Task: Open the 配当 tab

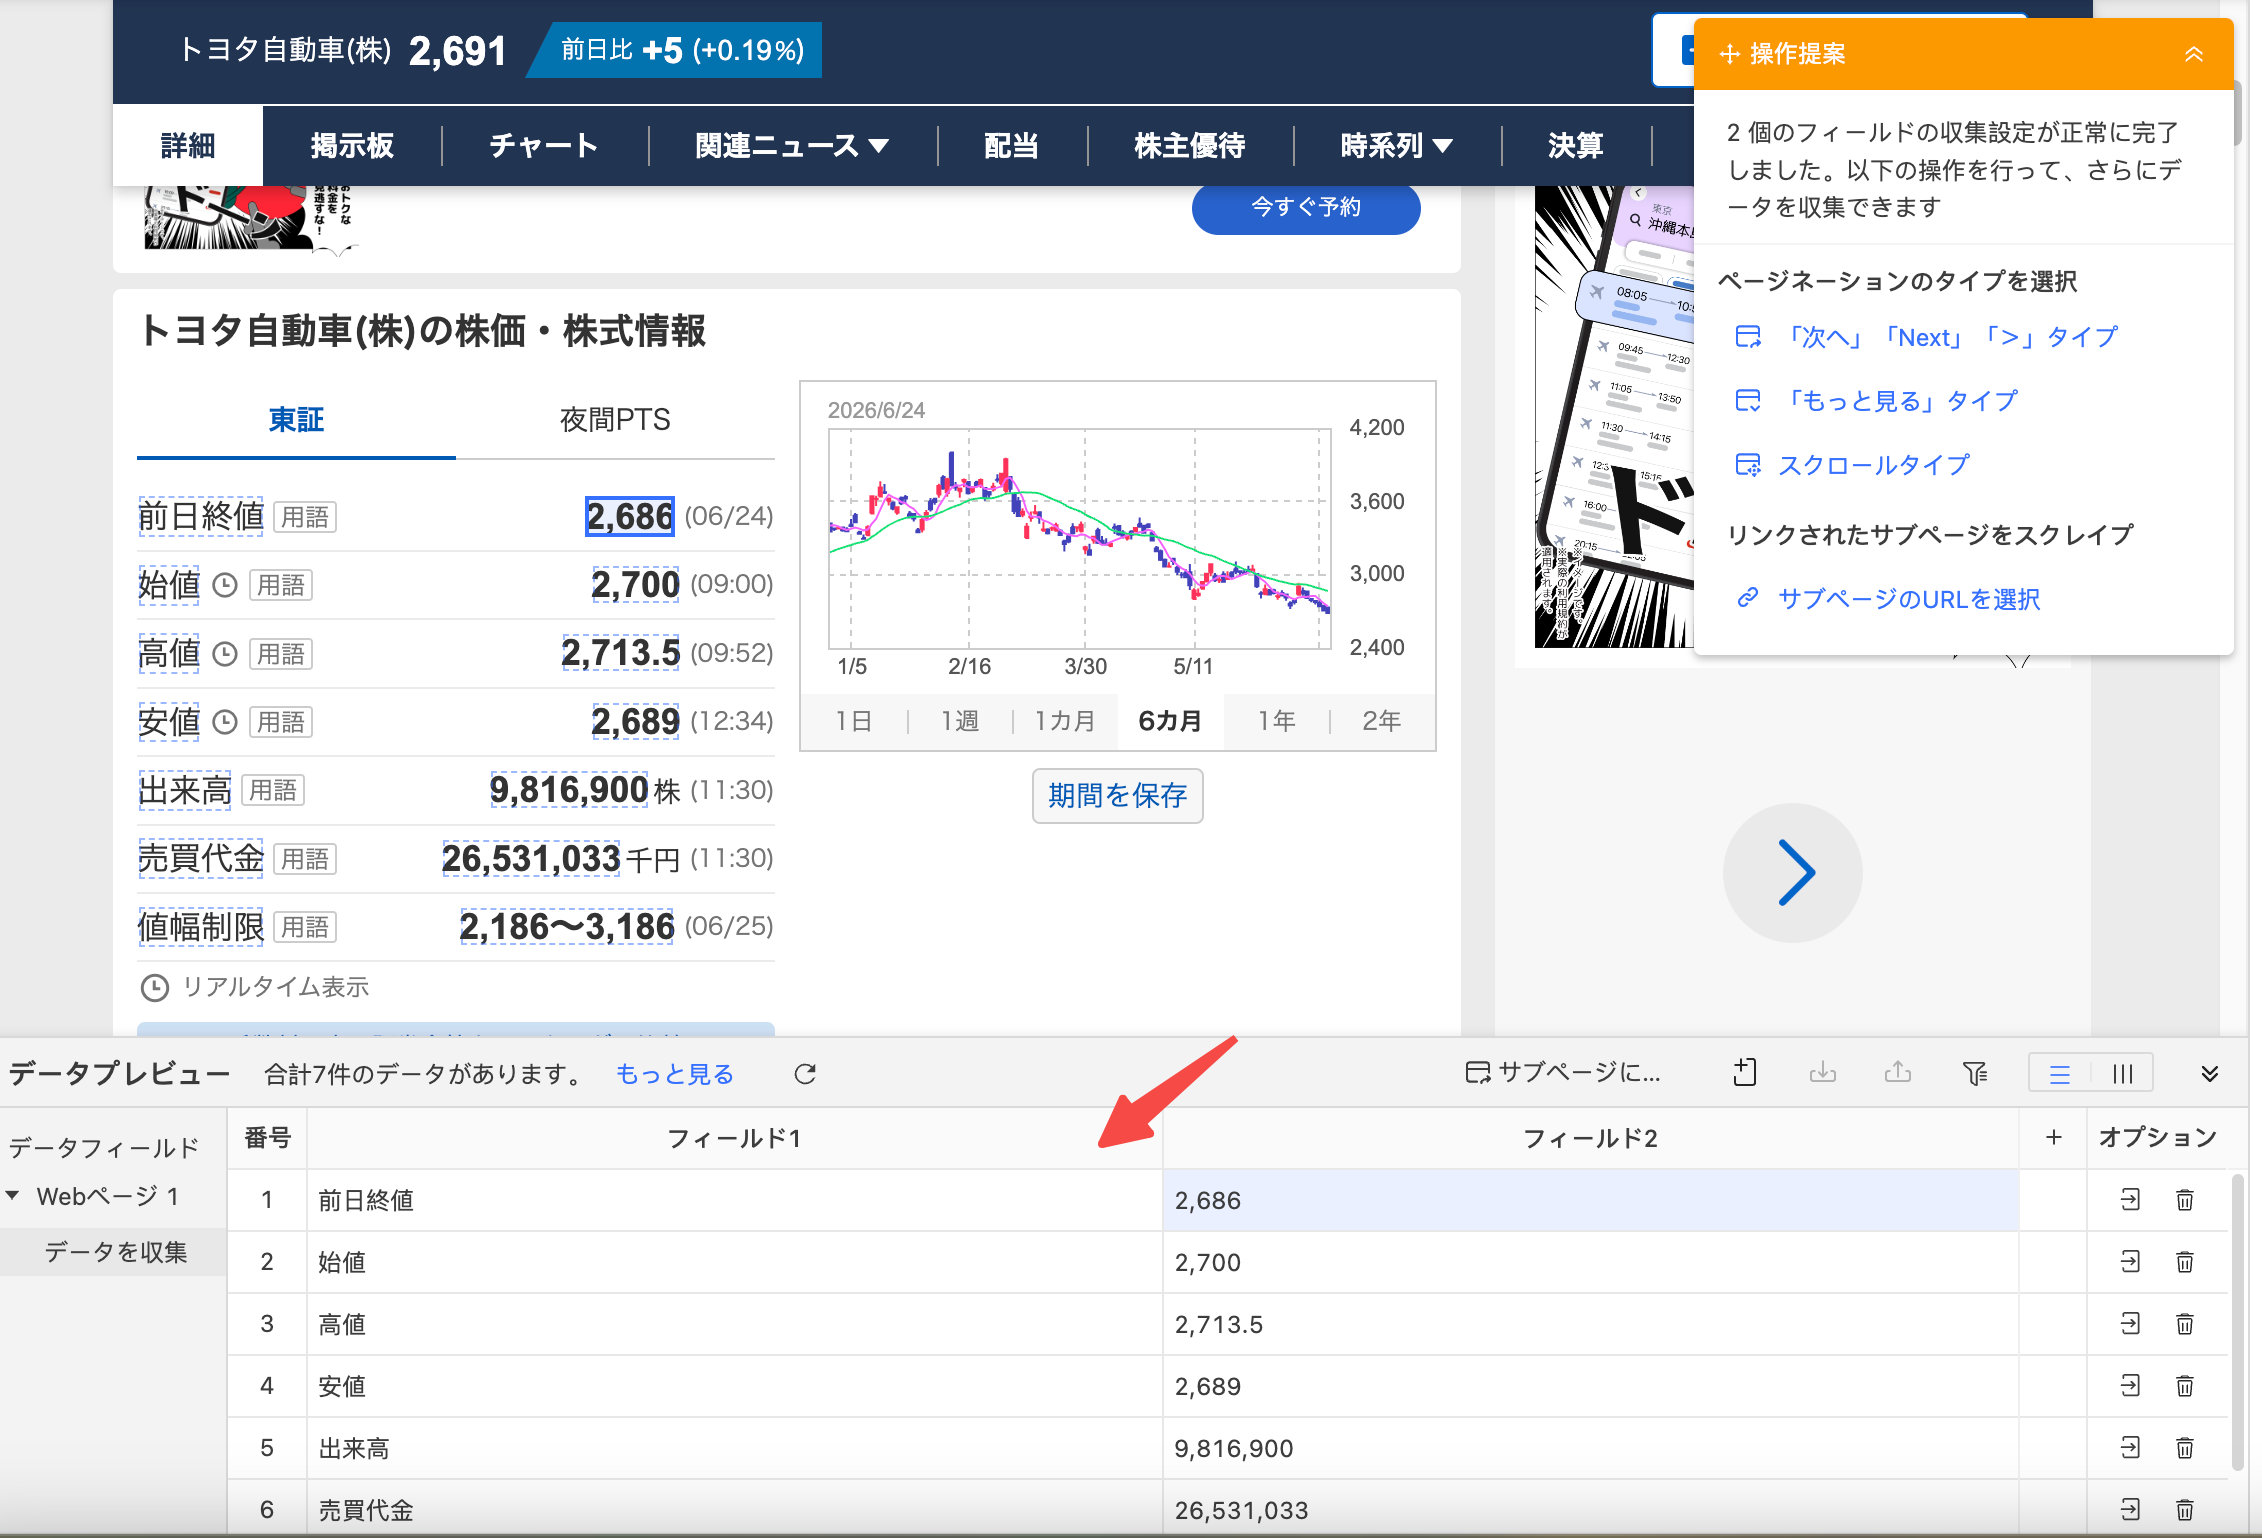Action: coord(1011,146)
